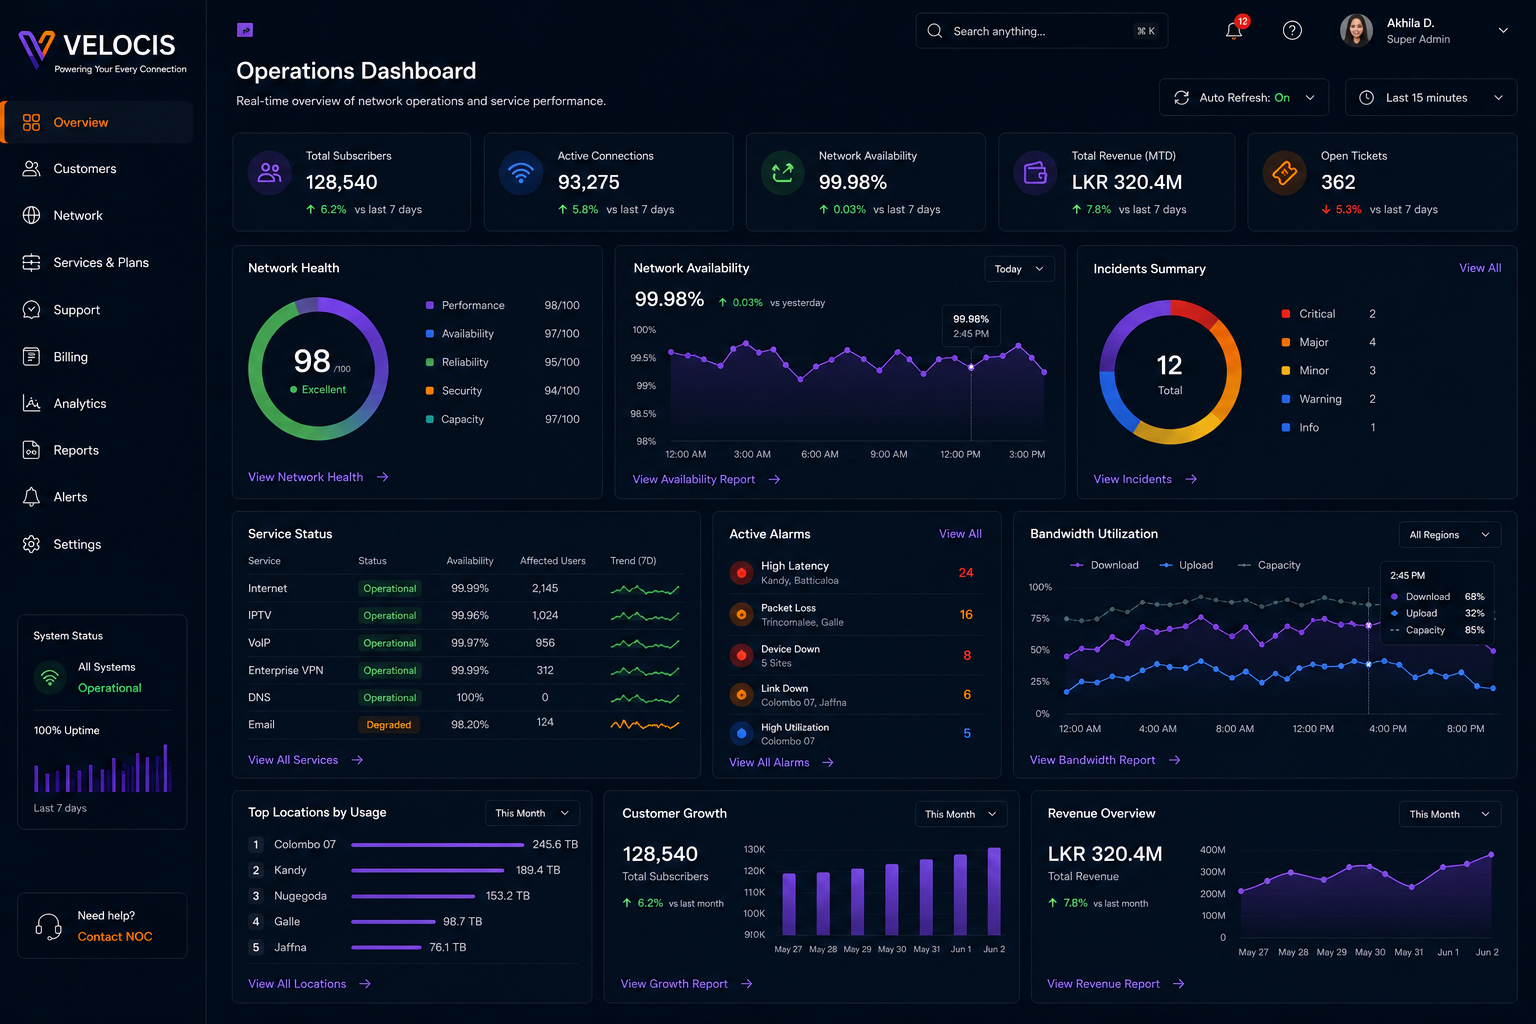1536x1024 pixels.
Task: Click the Total Subscribers people icon
Action: (x=270, y=173)
